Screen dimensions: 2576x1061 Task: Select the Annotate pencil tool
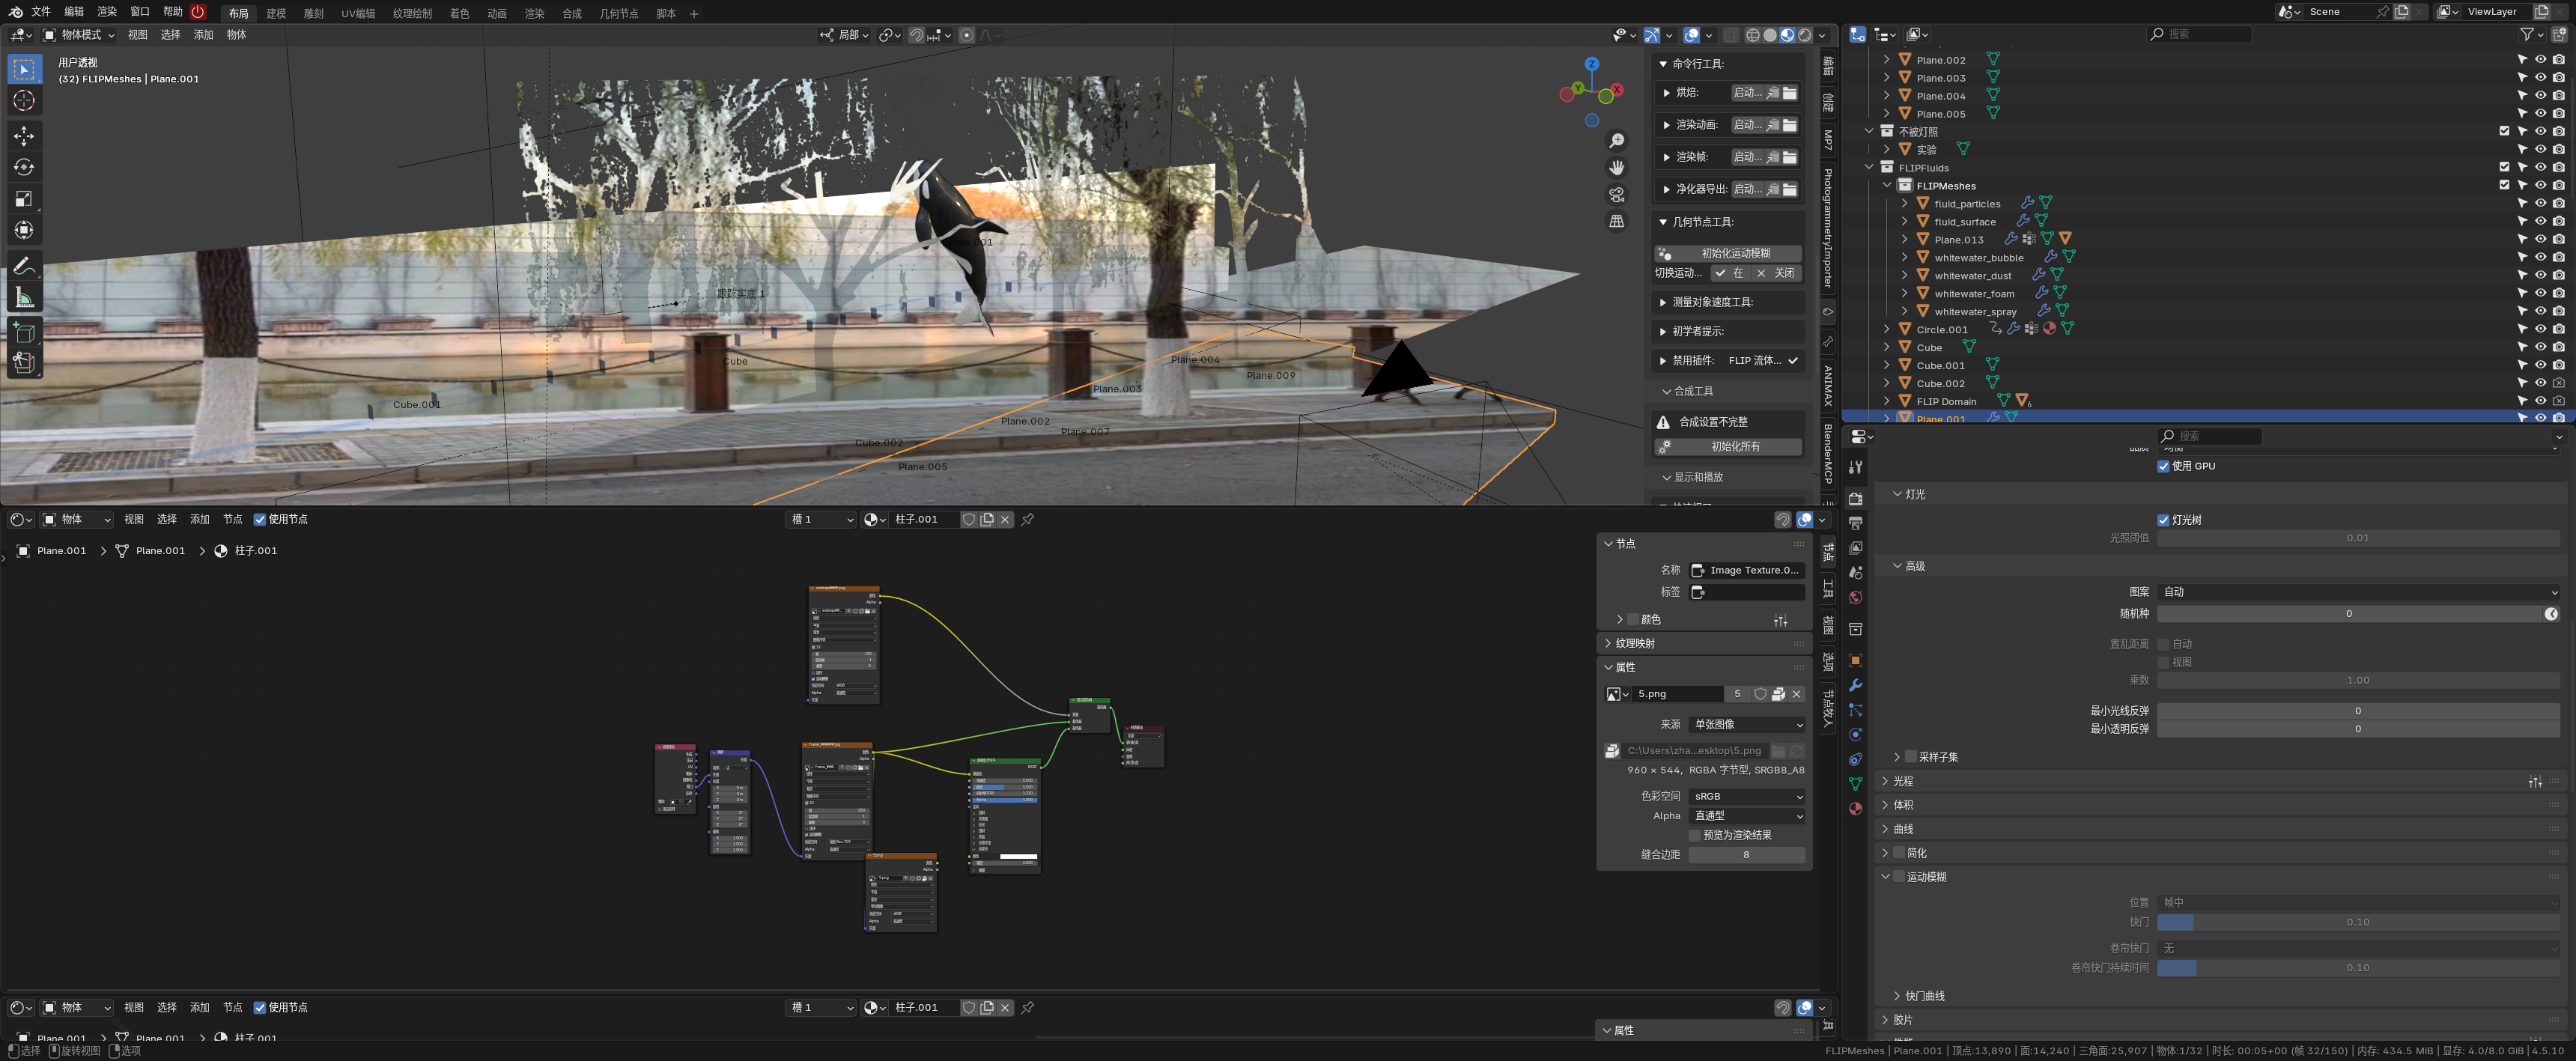pyautogui.click(x=24, y=266)
